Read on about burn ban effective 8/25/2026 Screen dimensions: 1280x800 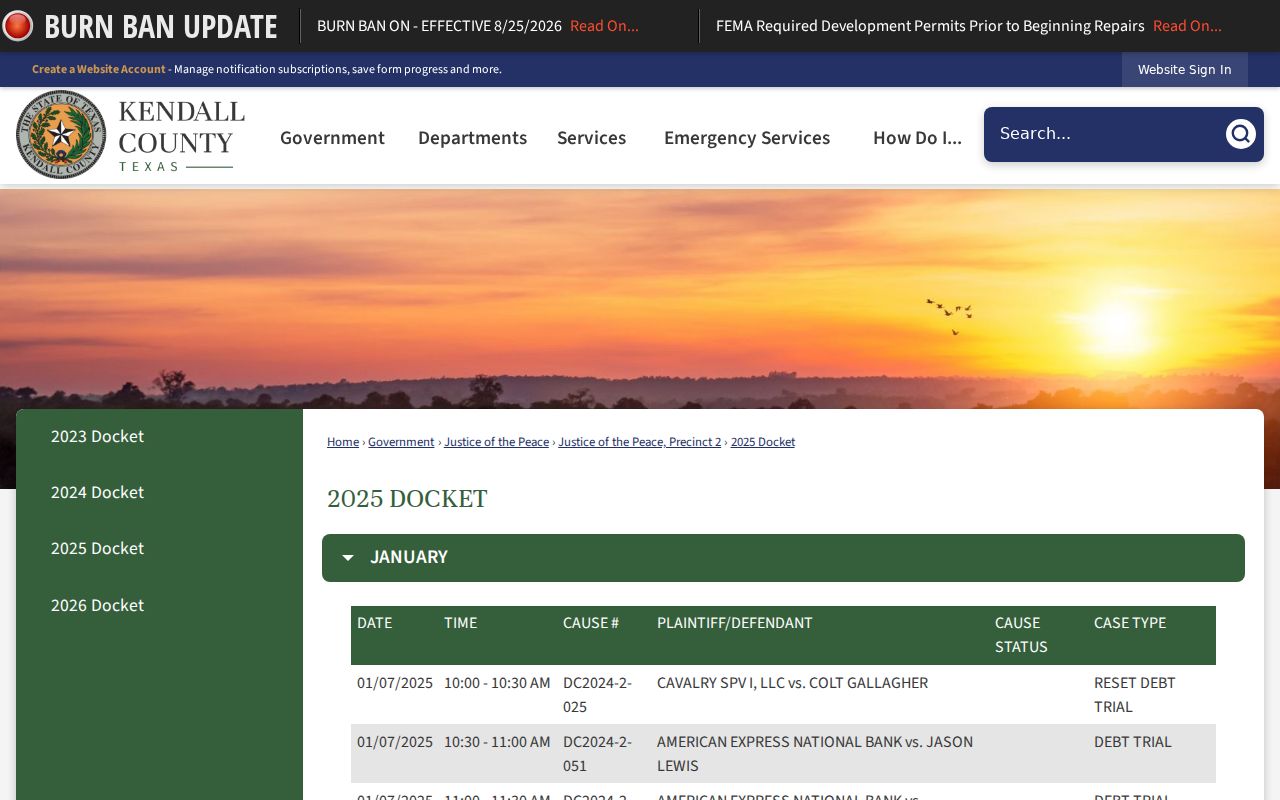tap(604, 26)
